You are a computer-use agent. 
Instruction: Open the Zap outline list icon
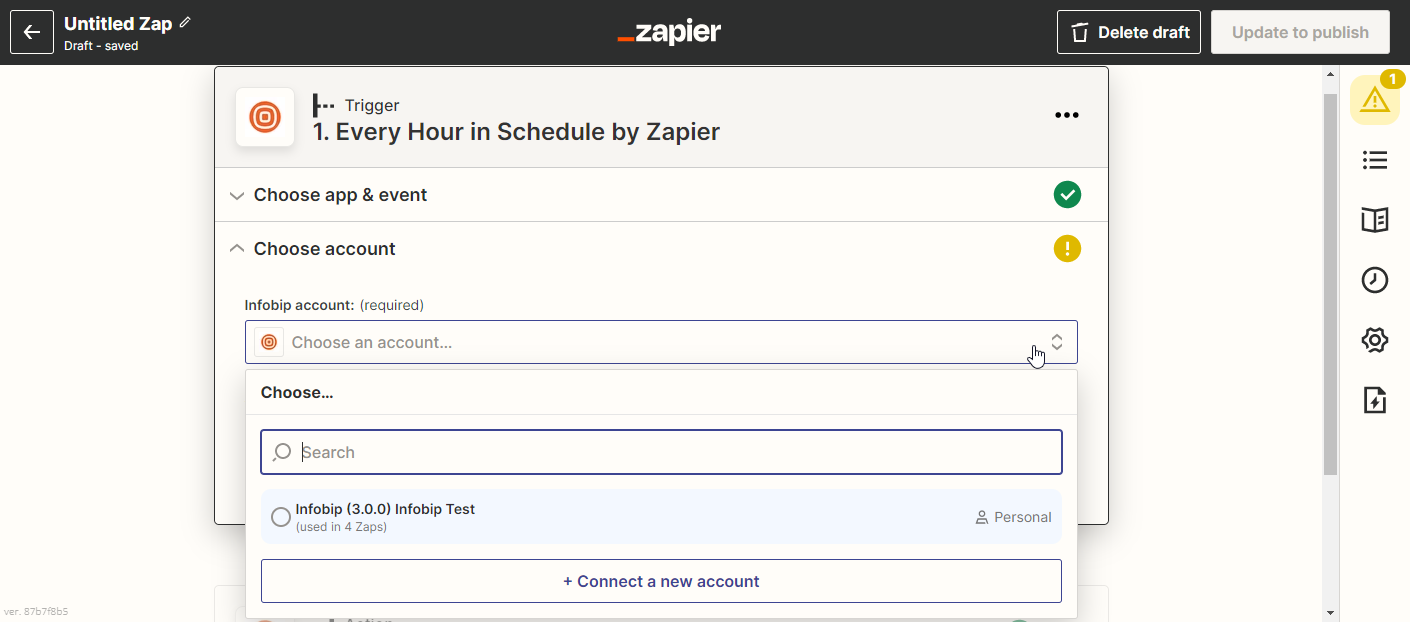pos(1375,160)
